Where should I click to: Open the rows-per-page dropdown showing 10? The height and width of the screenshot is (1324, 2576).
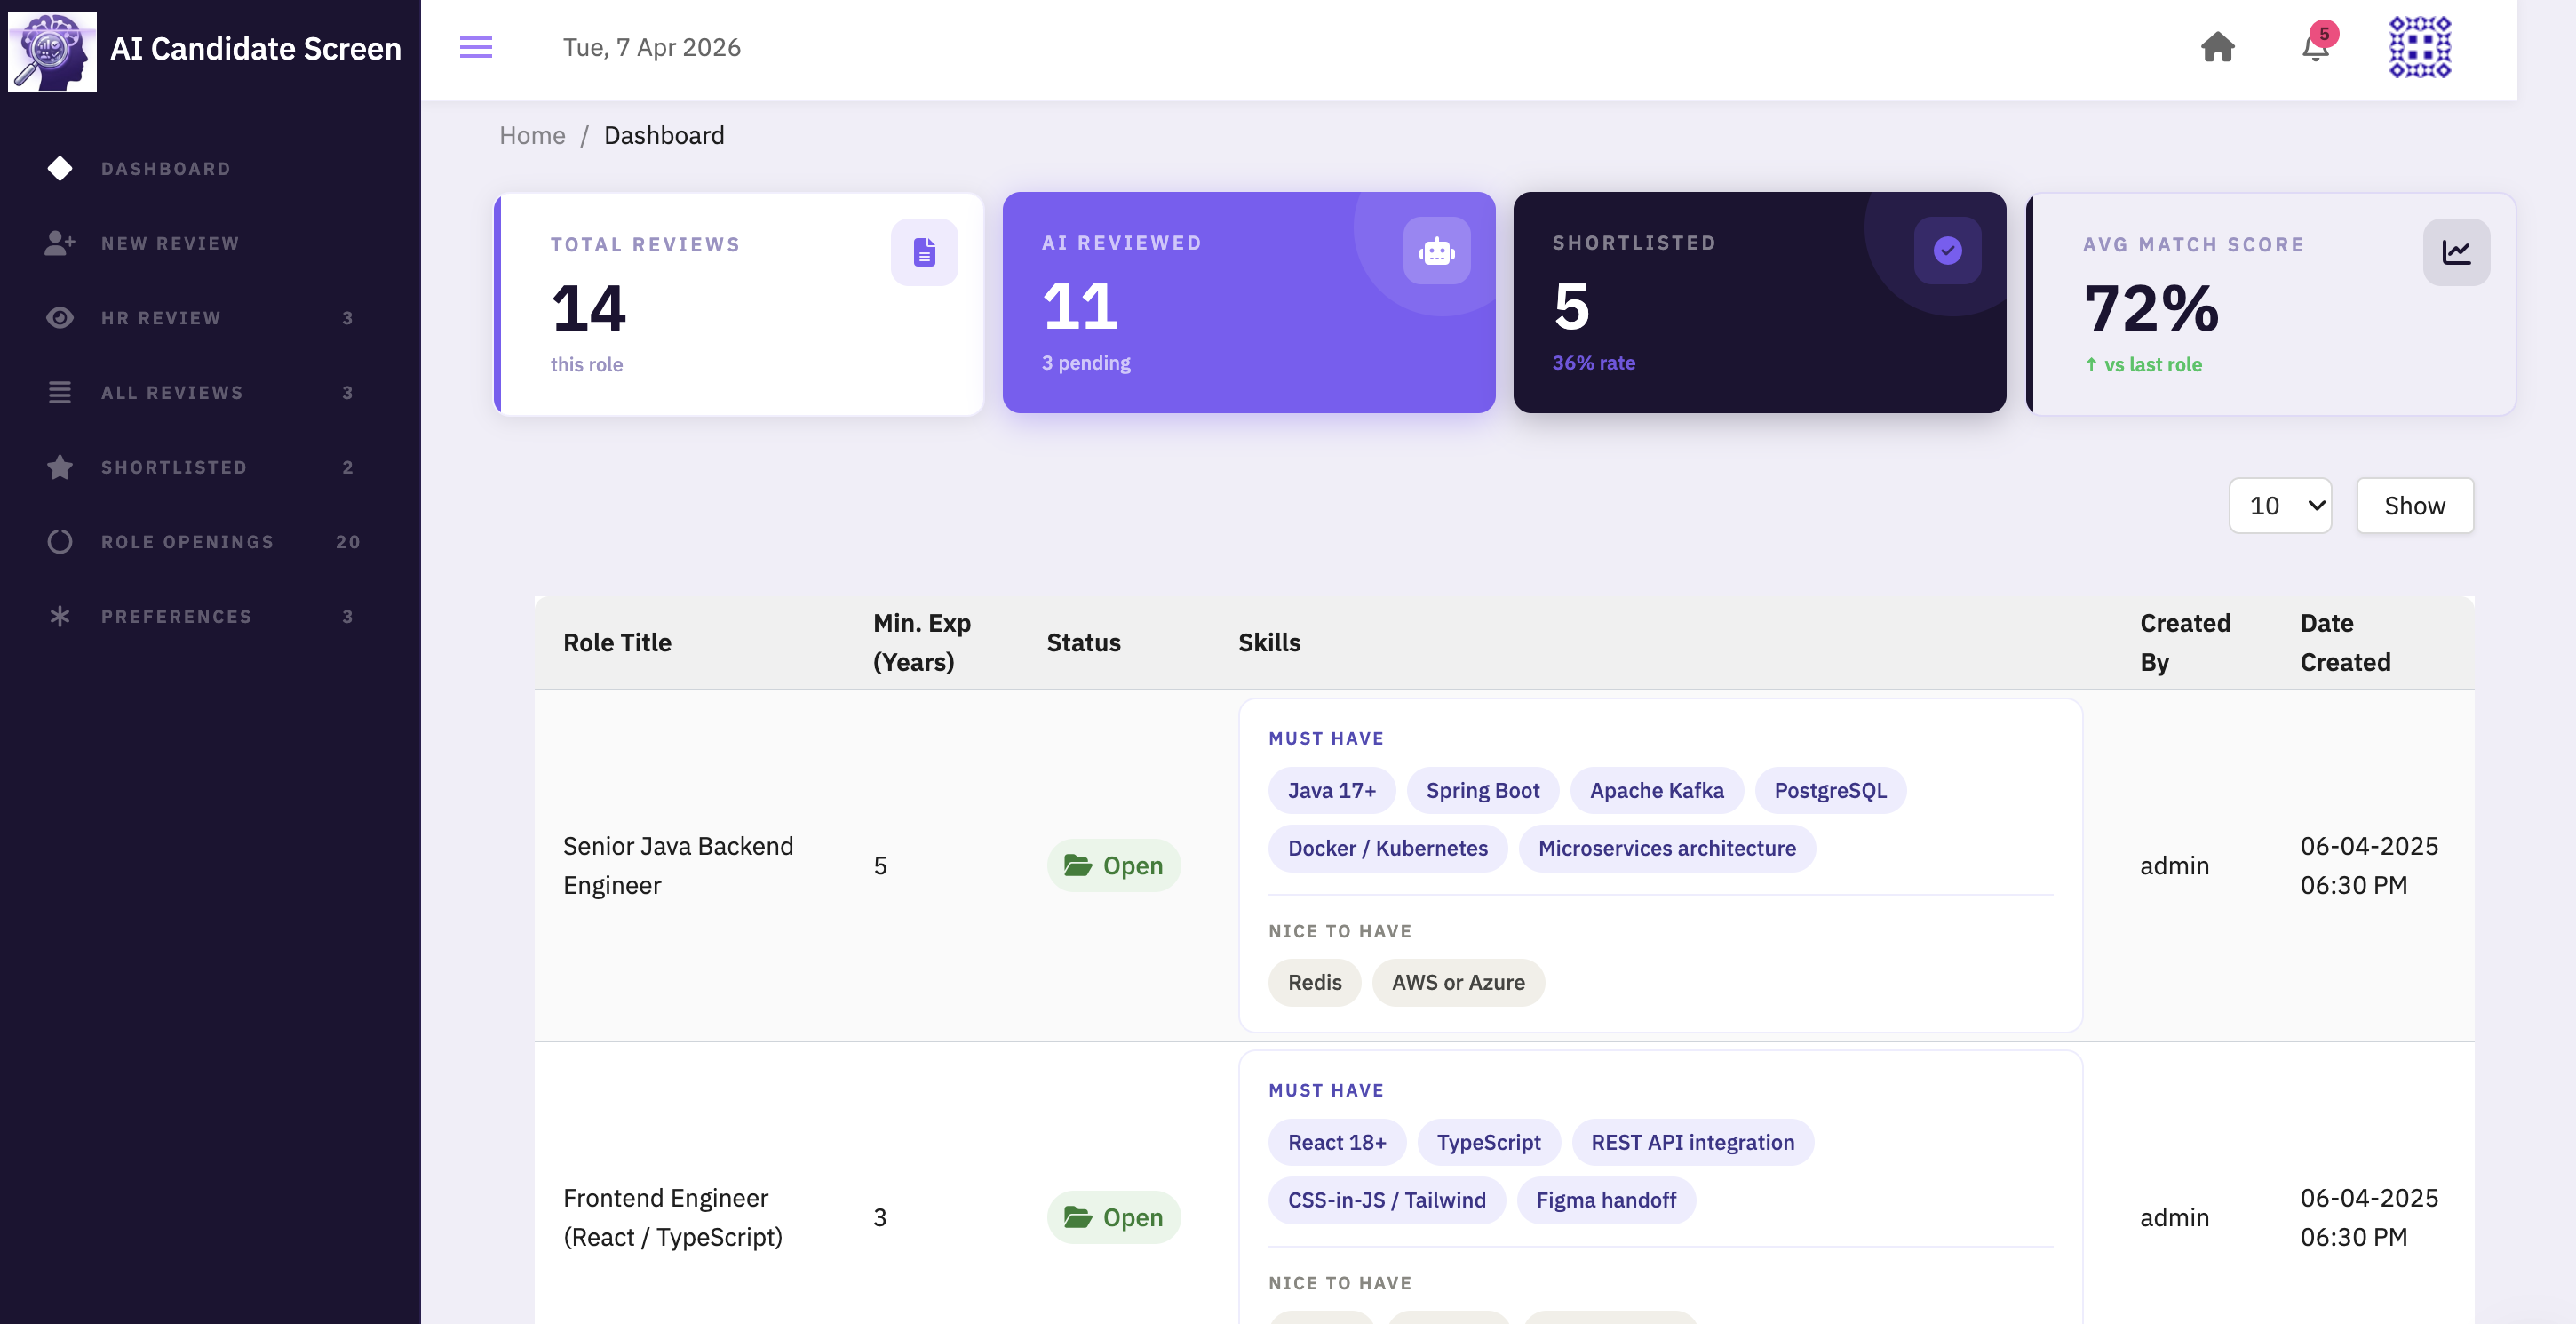coord(2280,505)
